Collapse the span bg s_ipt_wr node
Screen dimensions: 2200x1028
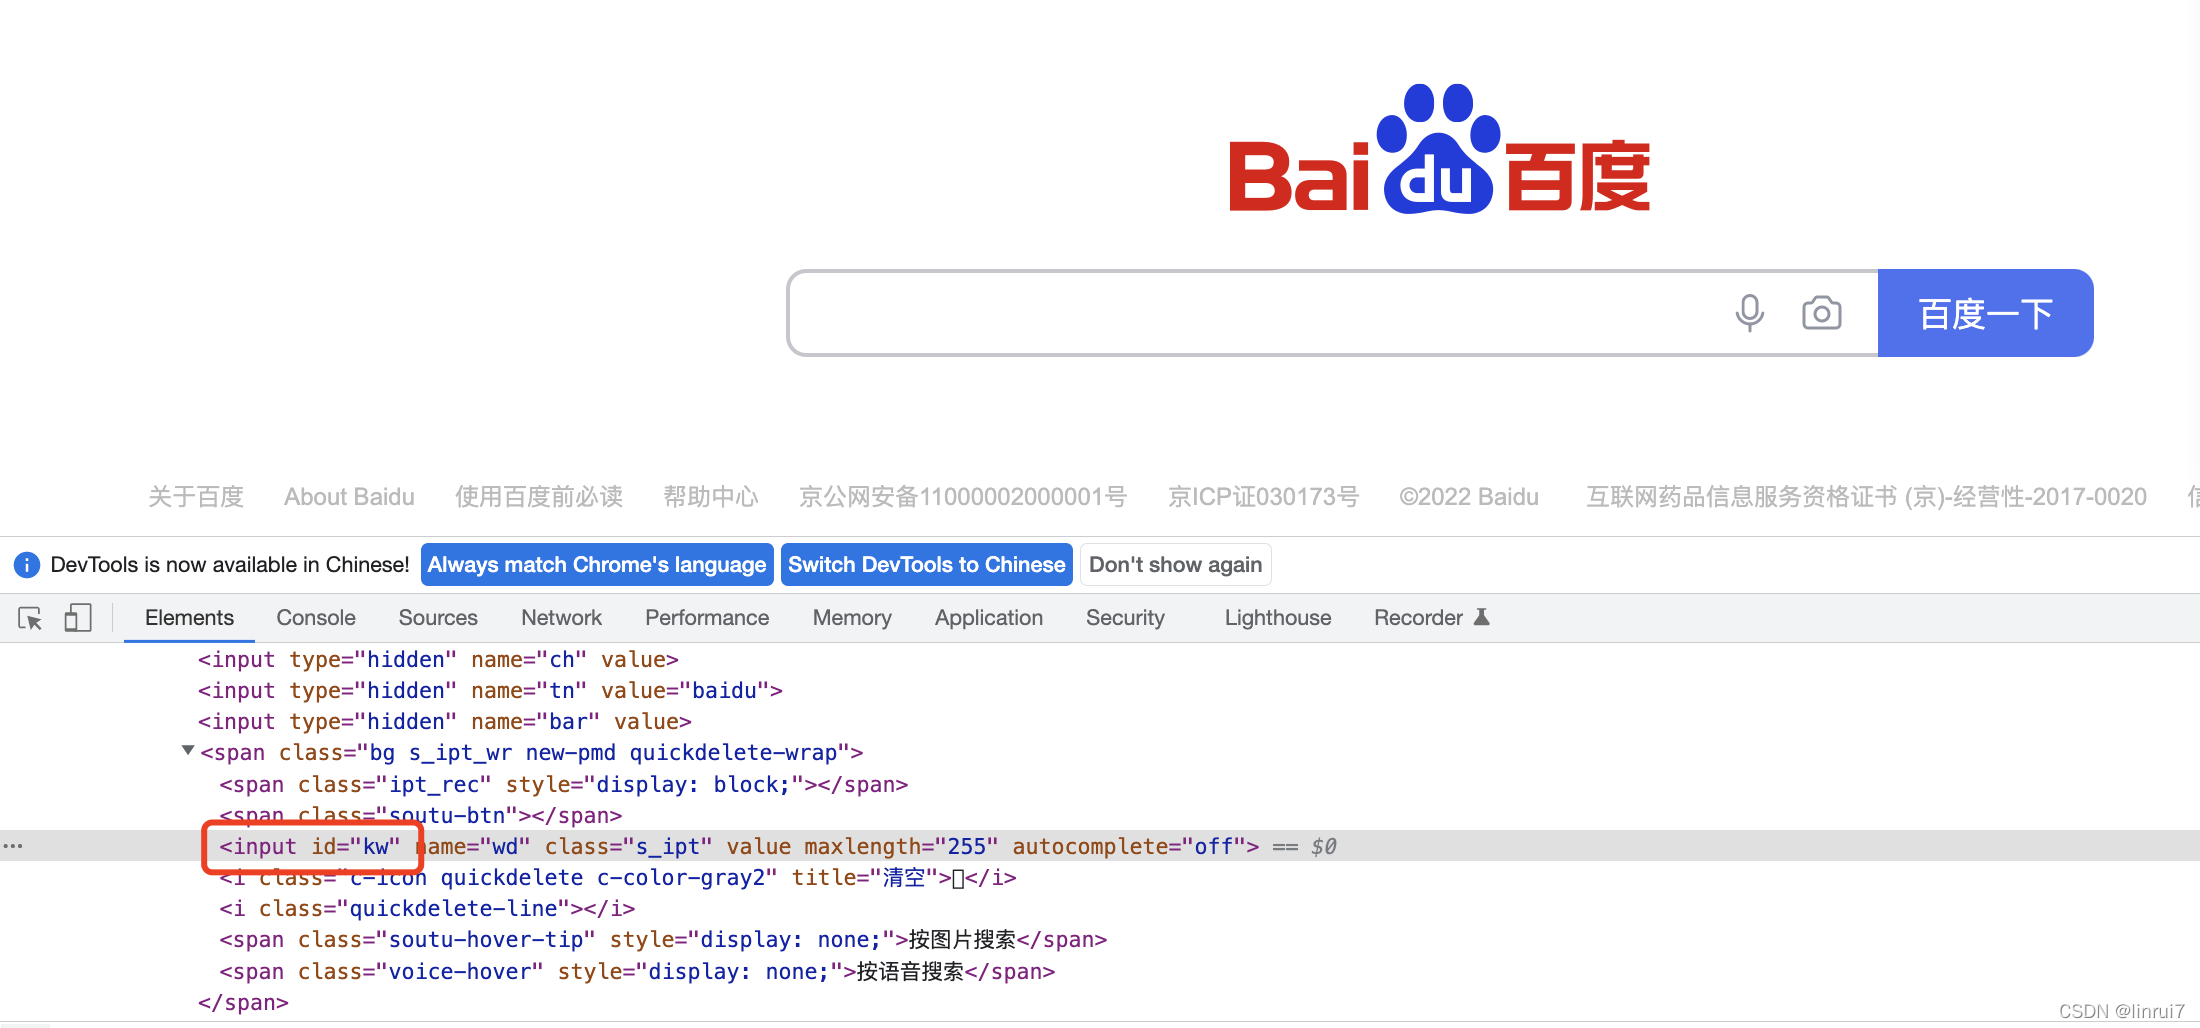[x=187, y=751]
